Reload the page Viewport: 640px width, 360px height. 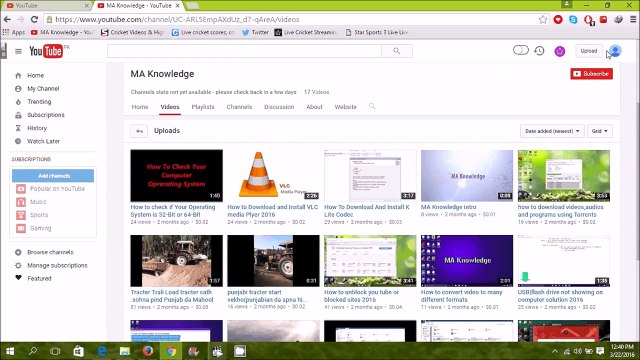coord(34,19)
